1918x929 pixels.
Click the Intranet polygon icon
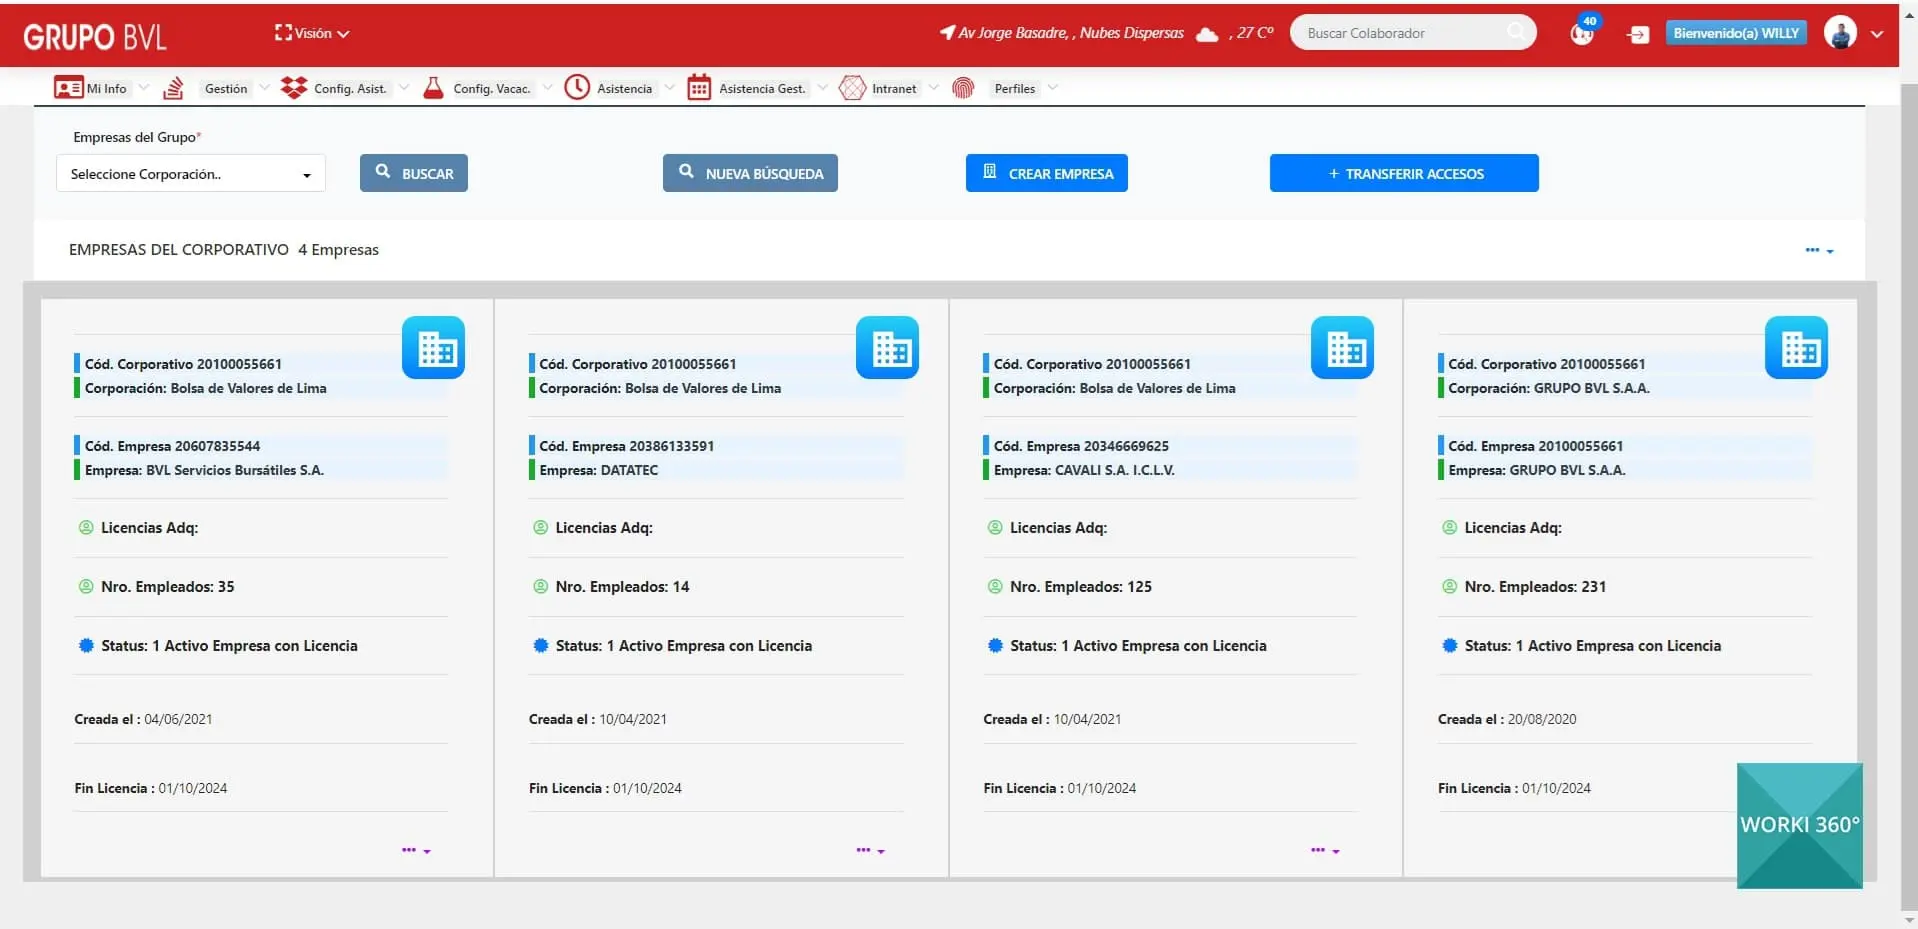tap(852, 88)
